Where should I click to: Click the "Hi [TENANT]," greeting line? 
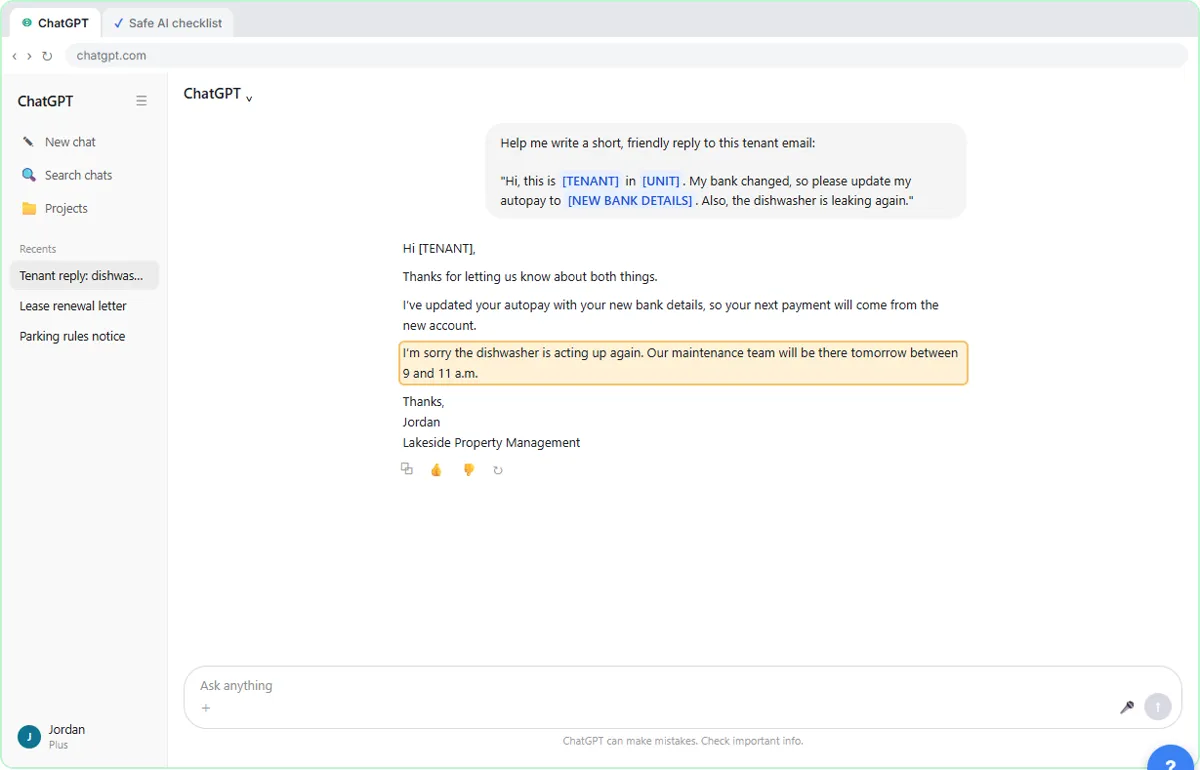pyautogui.click(x=439, y=249)
